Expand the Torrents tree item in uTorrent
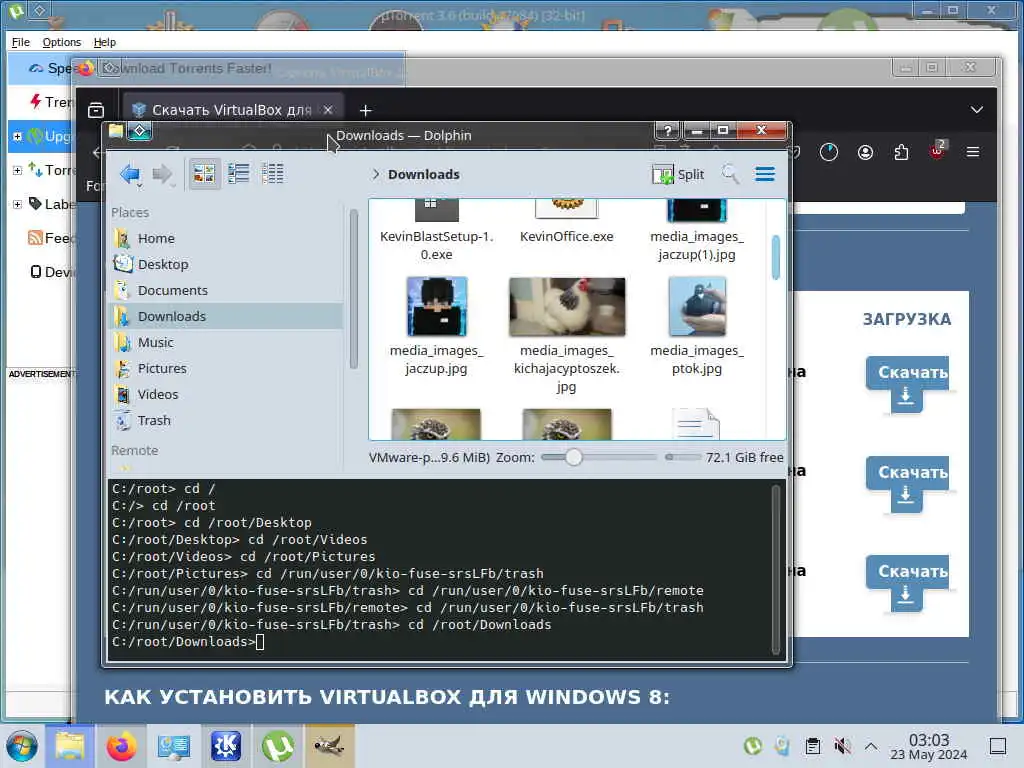This screenshot has height=768, width=1024. click(18, 170)
